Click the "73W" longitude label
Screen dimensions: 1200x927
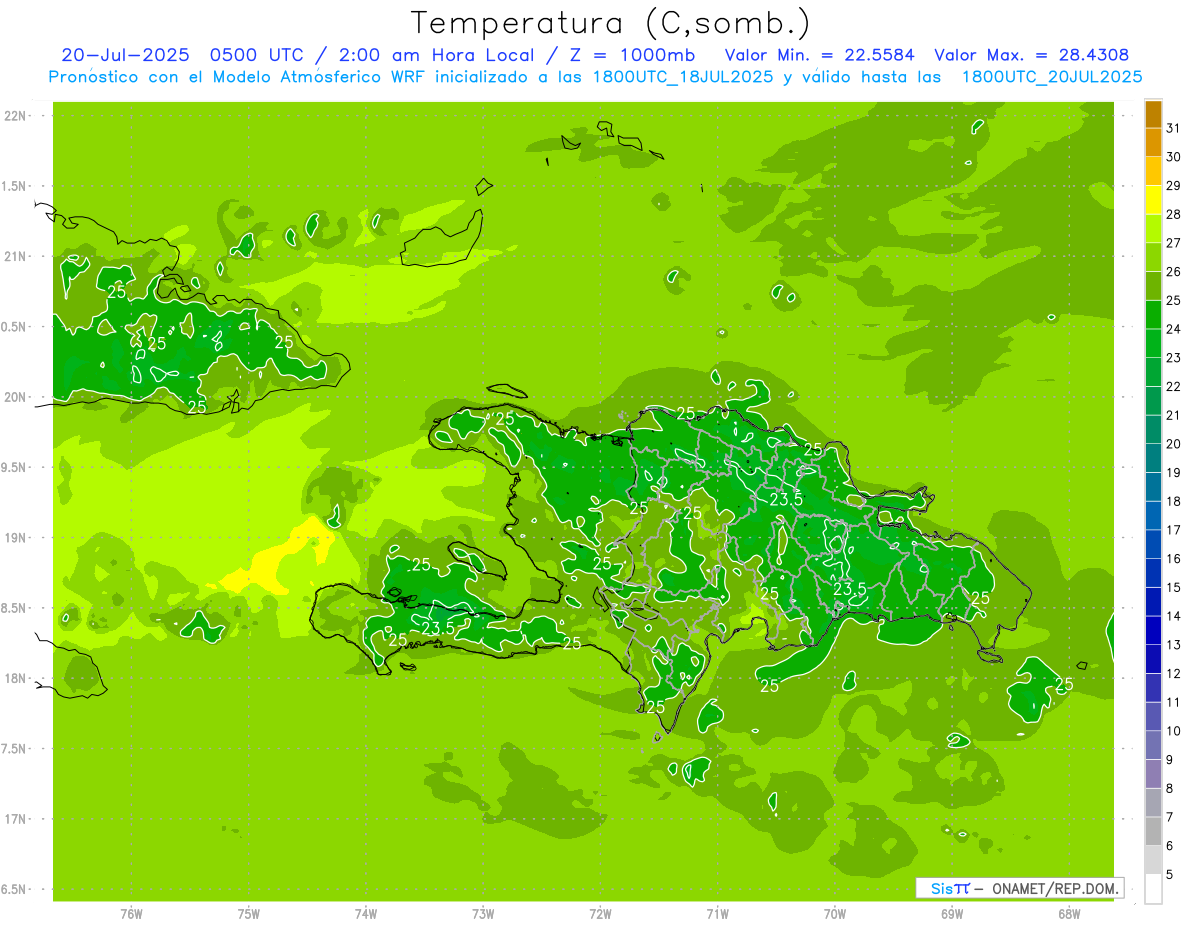coord(483,913)
